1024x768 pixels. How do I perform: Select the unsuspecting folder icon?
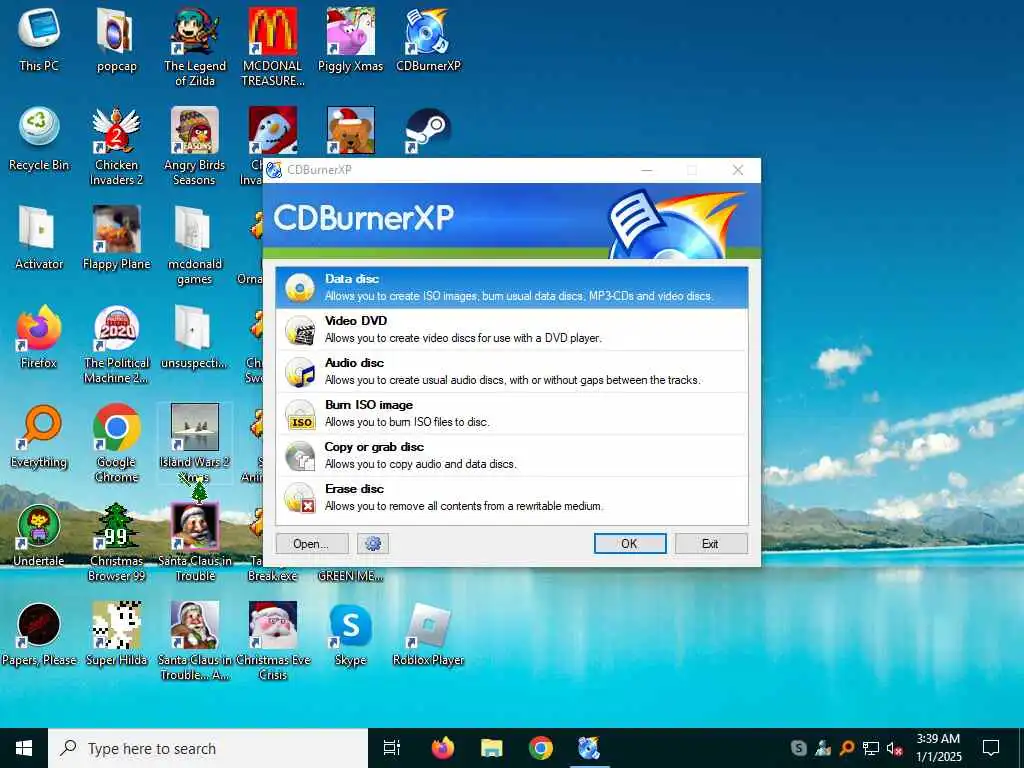click(195, 337)
